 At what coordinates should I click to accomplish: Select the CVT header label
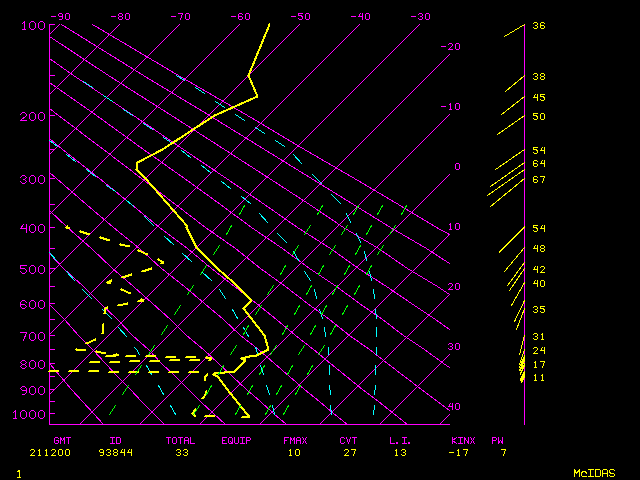click(x=348, y=440)
